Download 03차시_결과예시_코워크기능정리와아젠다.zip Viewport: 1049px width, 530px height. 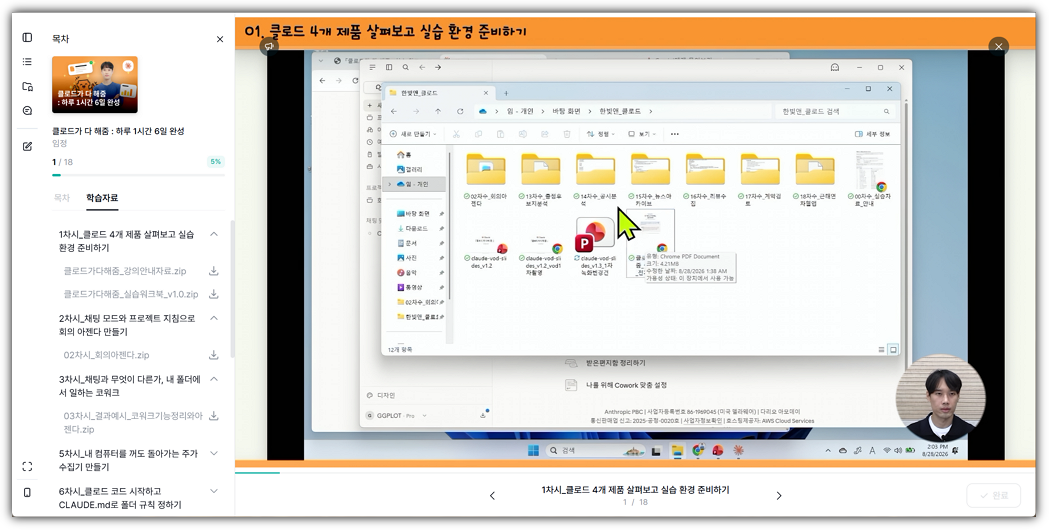point(214,416)
